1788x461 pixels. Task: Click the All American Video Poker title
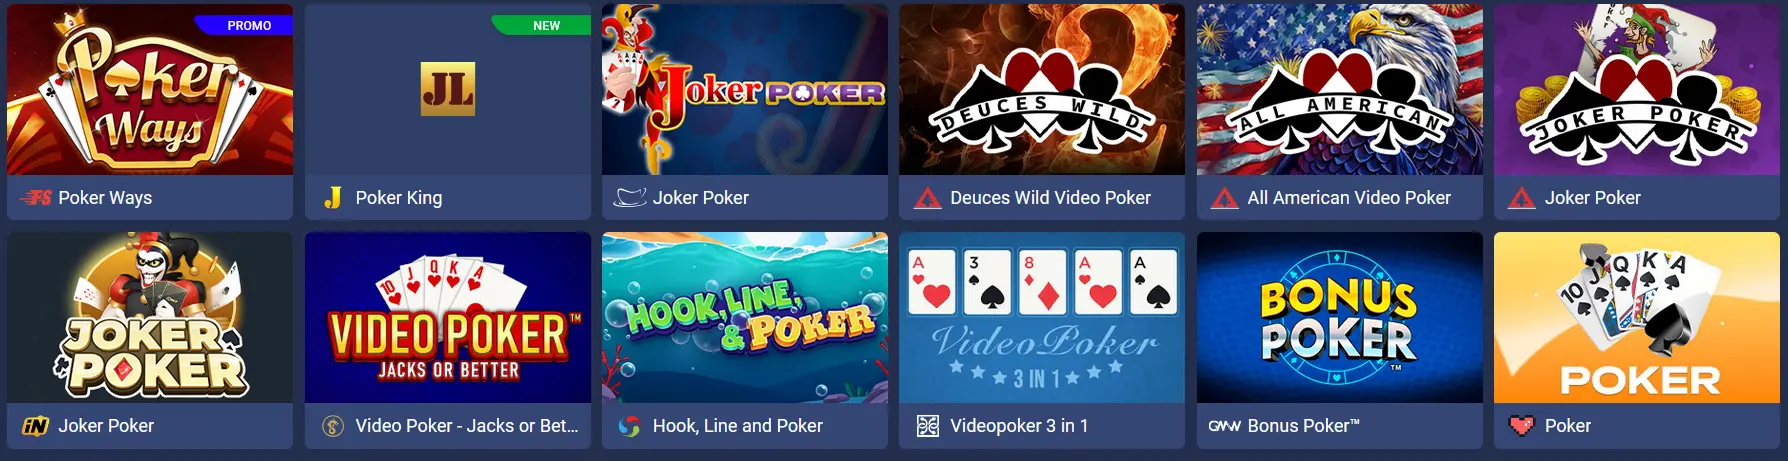[1349, 198]
